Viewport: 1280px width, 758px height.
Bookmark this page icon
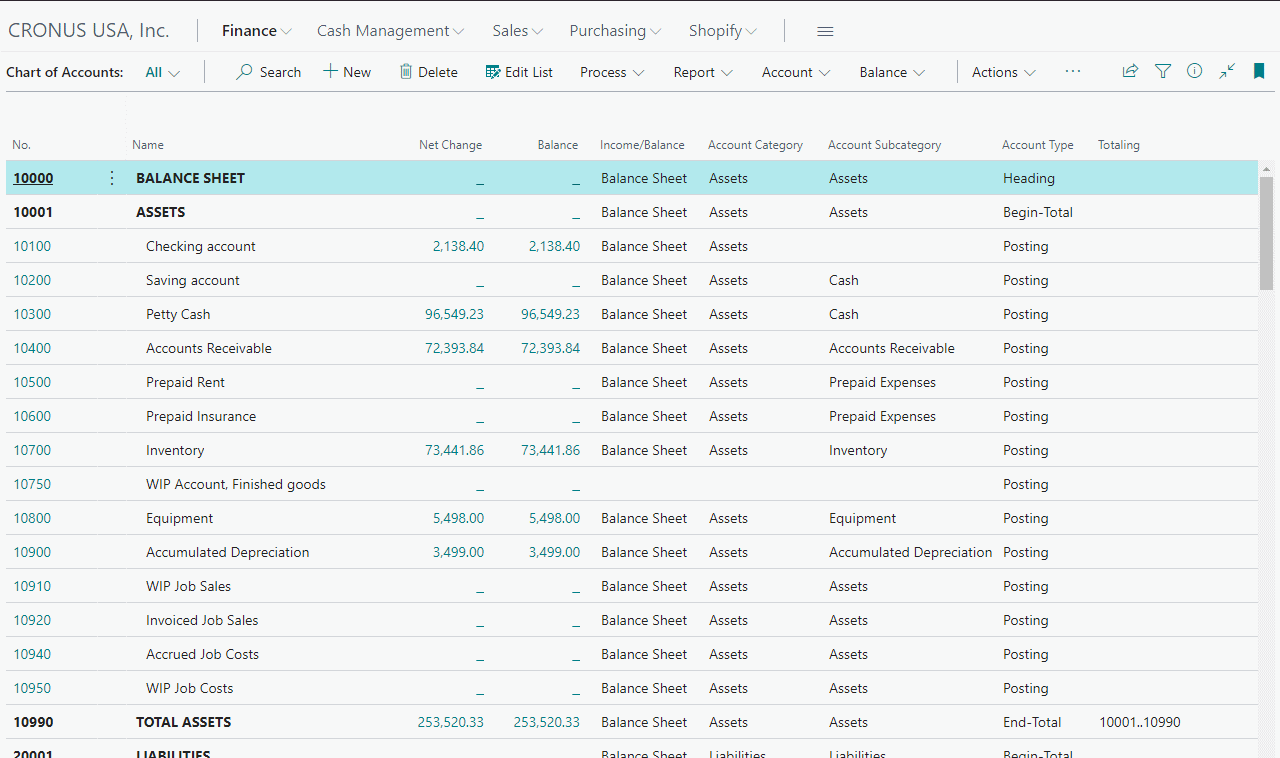pos(1259,71)
